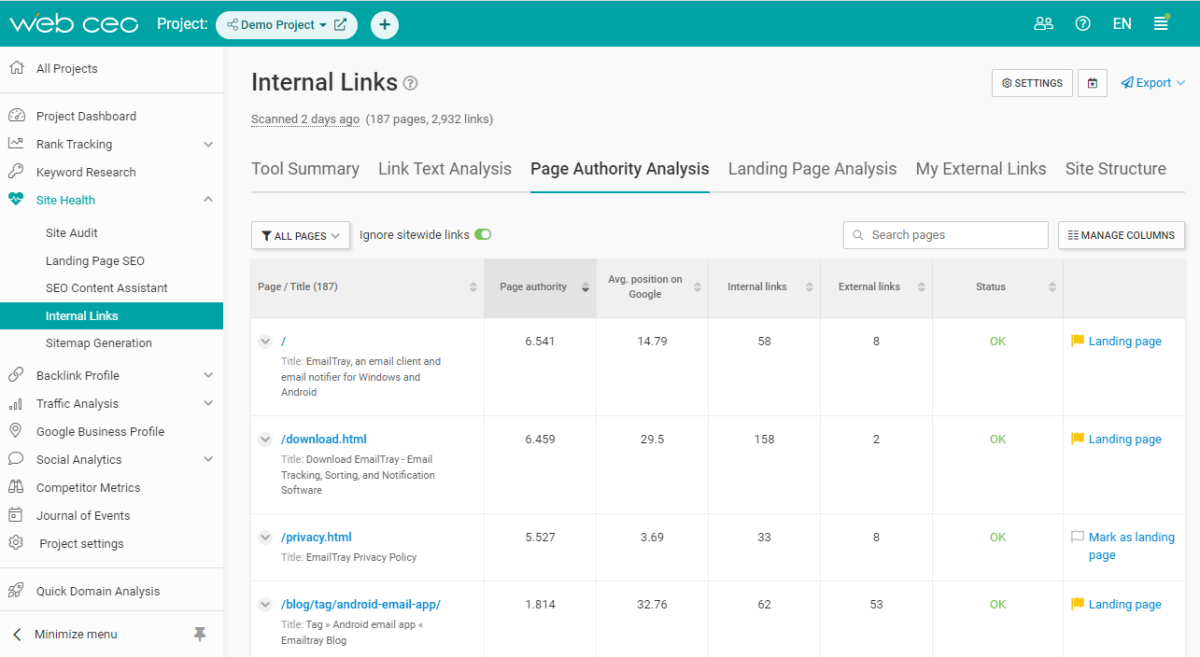Click the Landing page flag for /download.html

1122,439
